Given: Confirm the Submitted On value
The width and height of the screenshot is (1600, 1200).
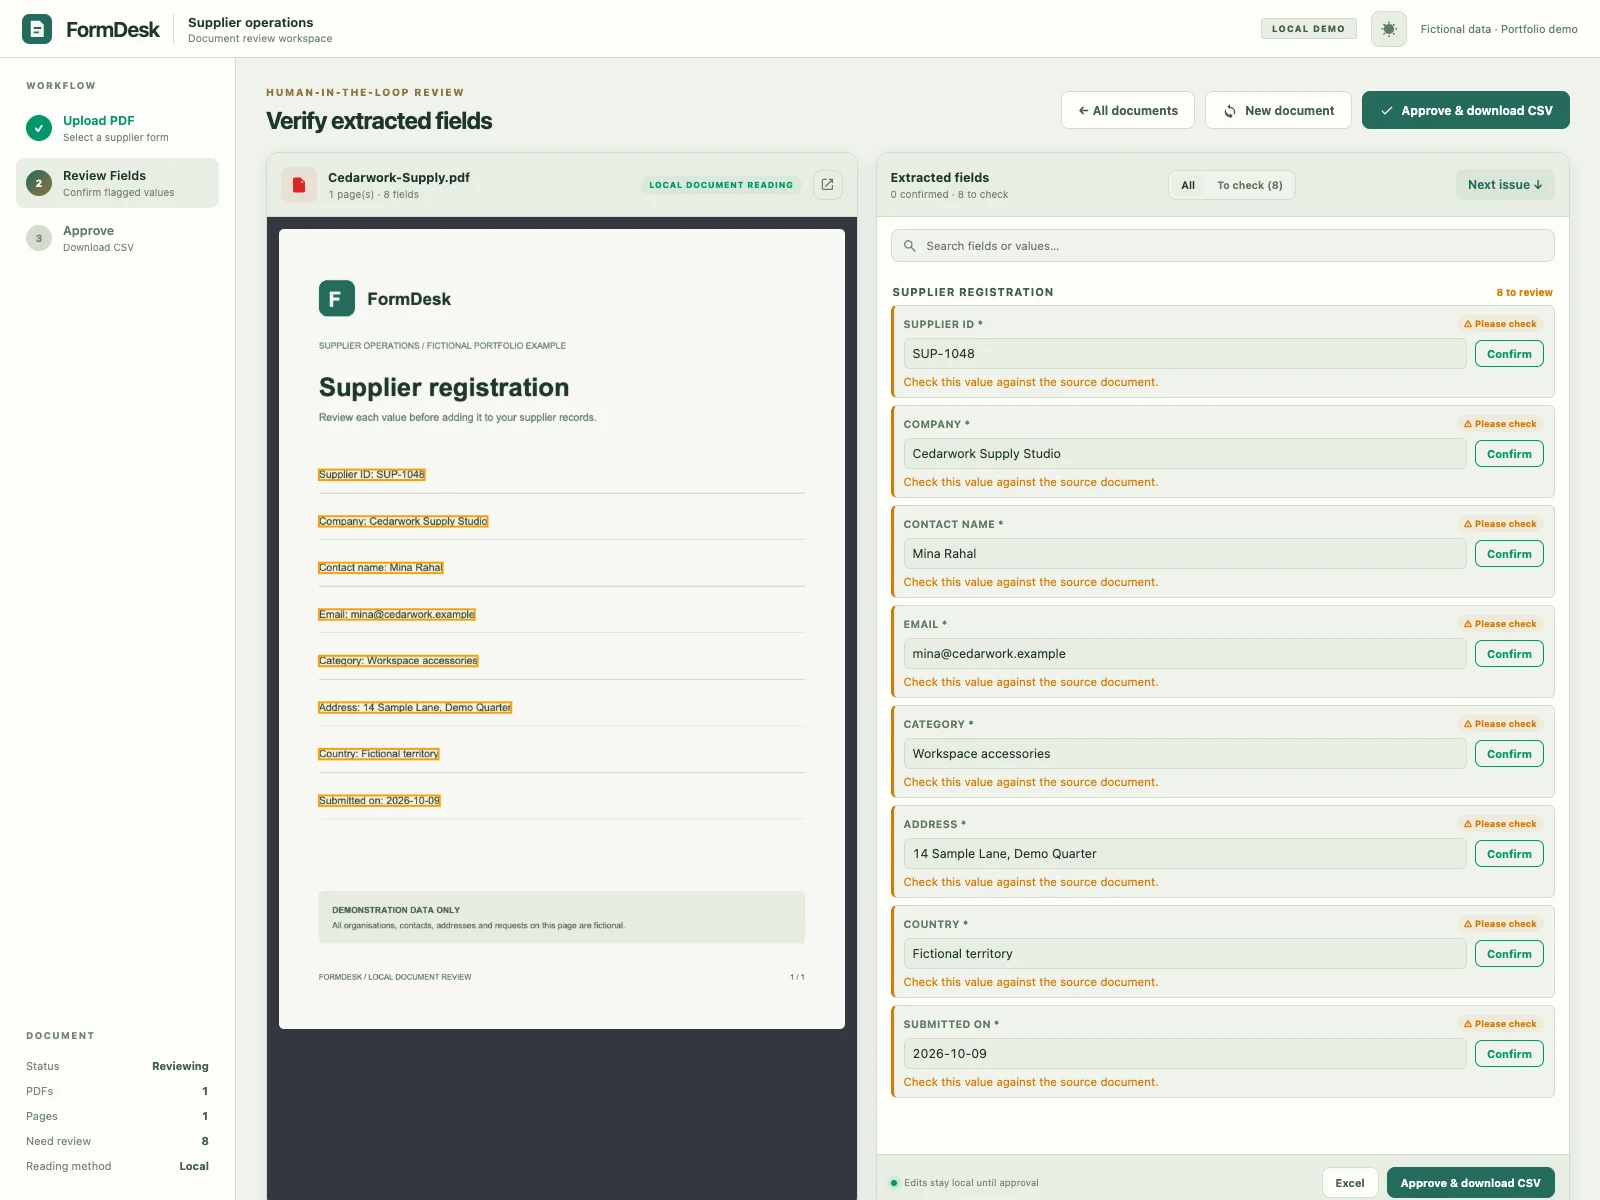Looking at the screenshot, I should (1509, 1054).
